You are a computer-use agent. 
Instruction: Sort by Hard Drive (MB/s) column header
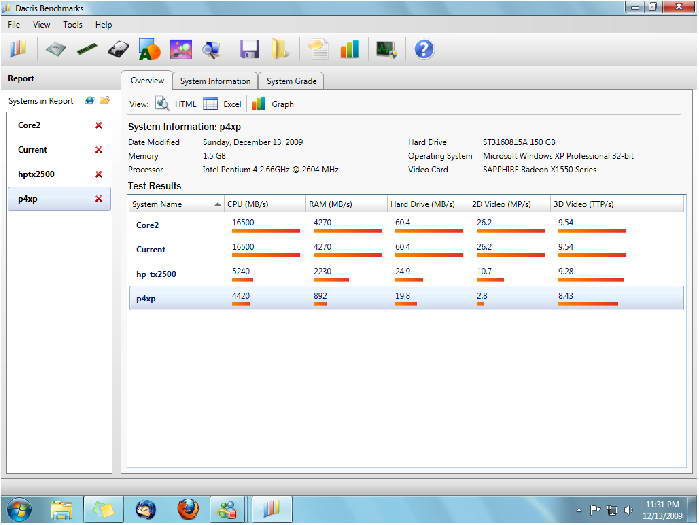(x=428, y=204)
